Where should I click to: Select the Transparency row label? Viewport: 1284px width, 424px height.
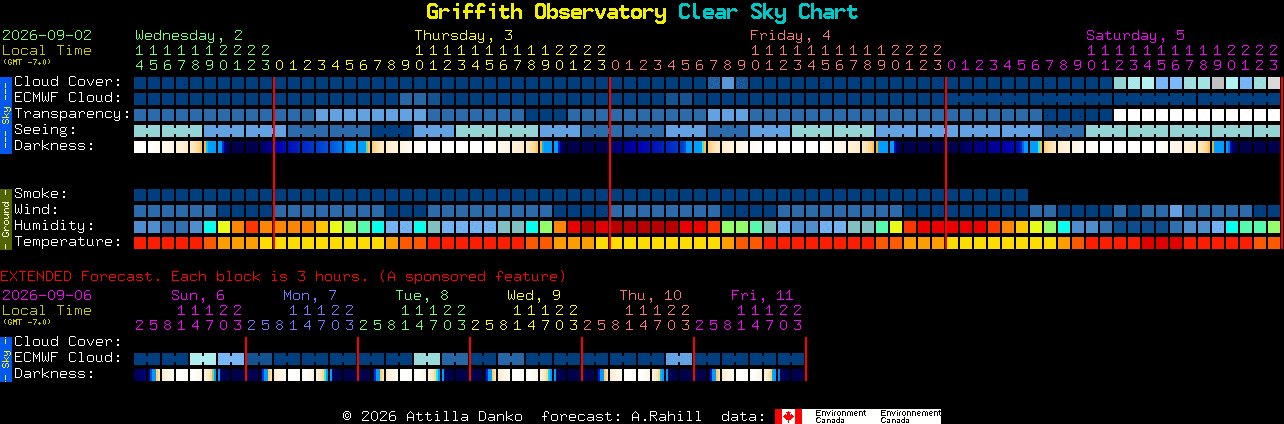tap(72, 113)
